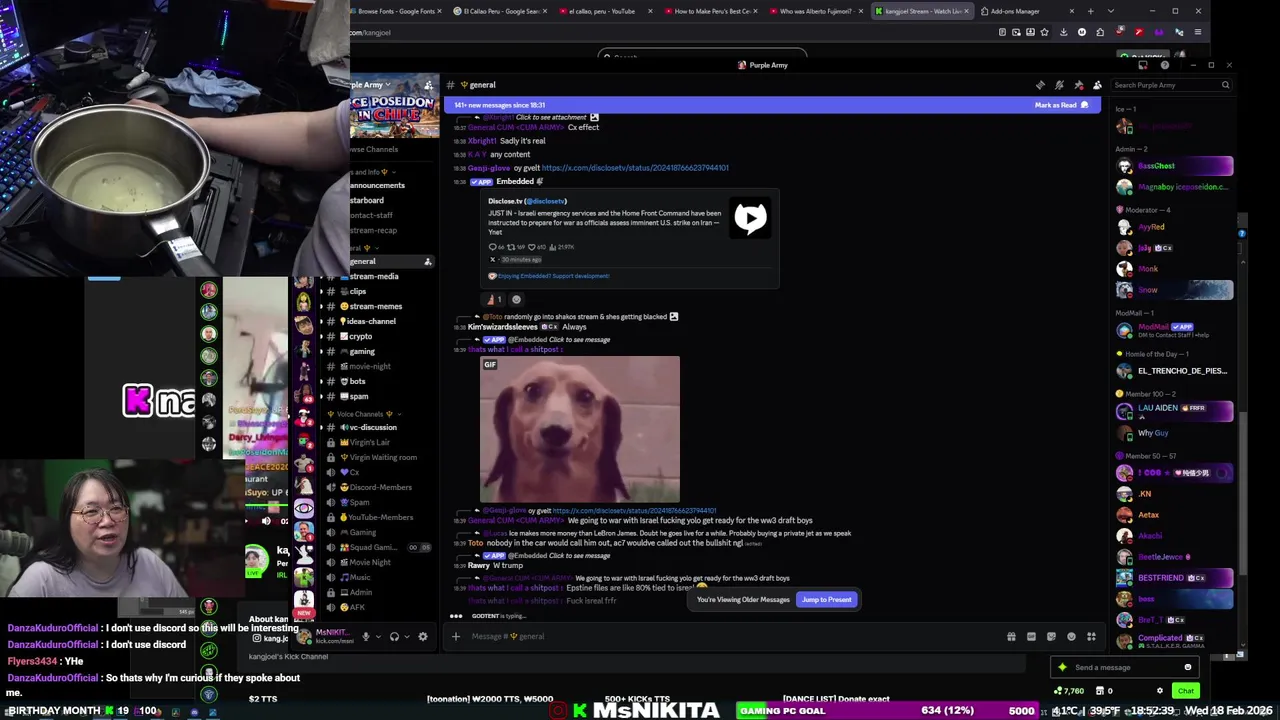The image size is (1280, 720).
Task: Open BassChest profile in member list
Action: pos(1174,166)
